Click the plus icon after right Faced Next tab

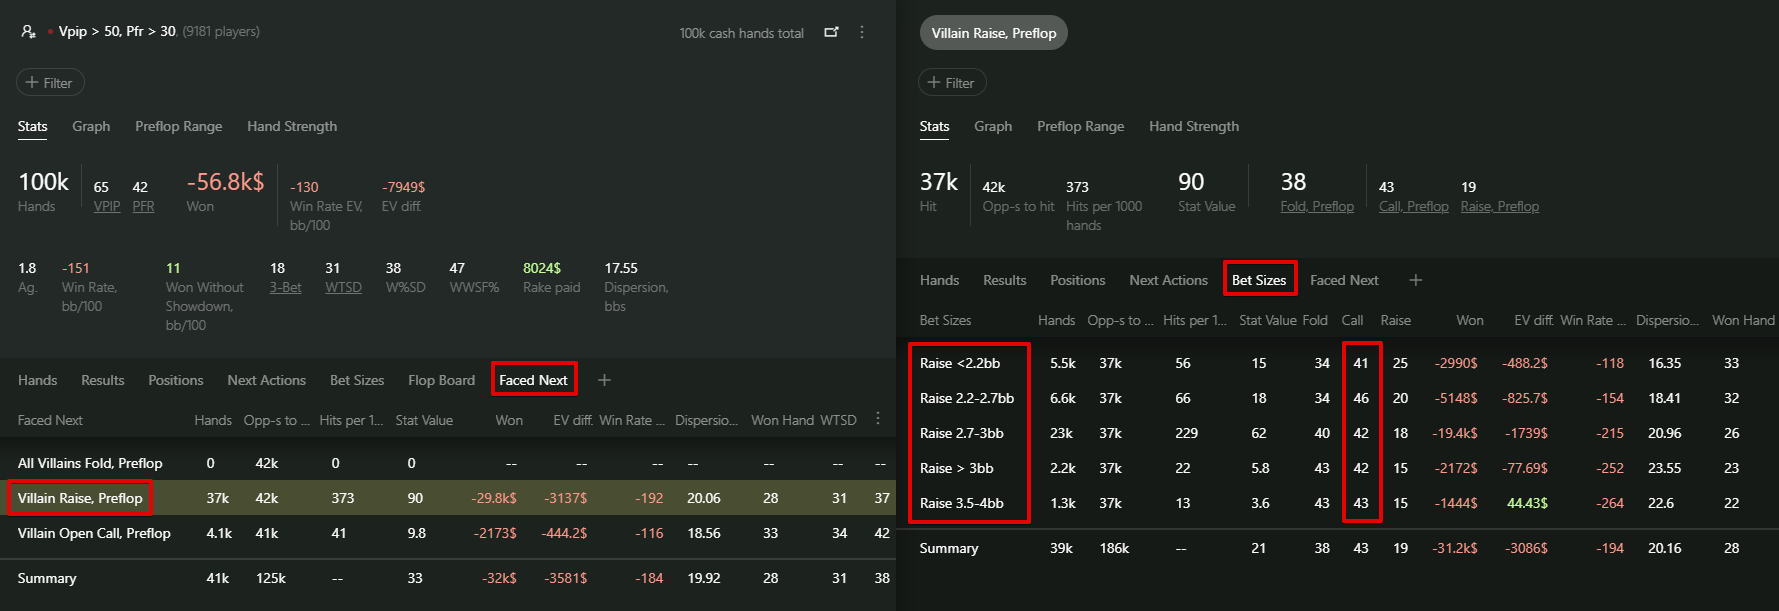[x=1415, y=280]
